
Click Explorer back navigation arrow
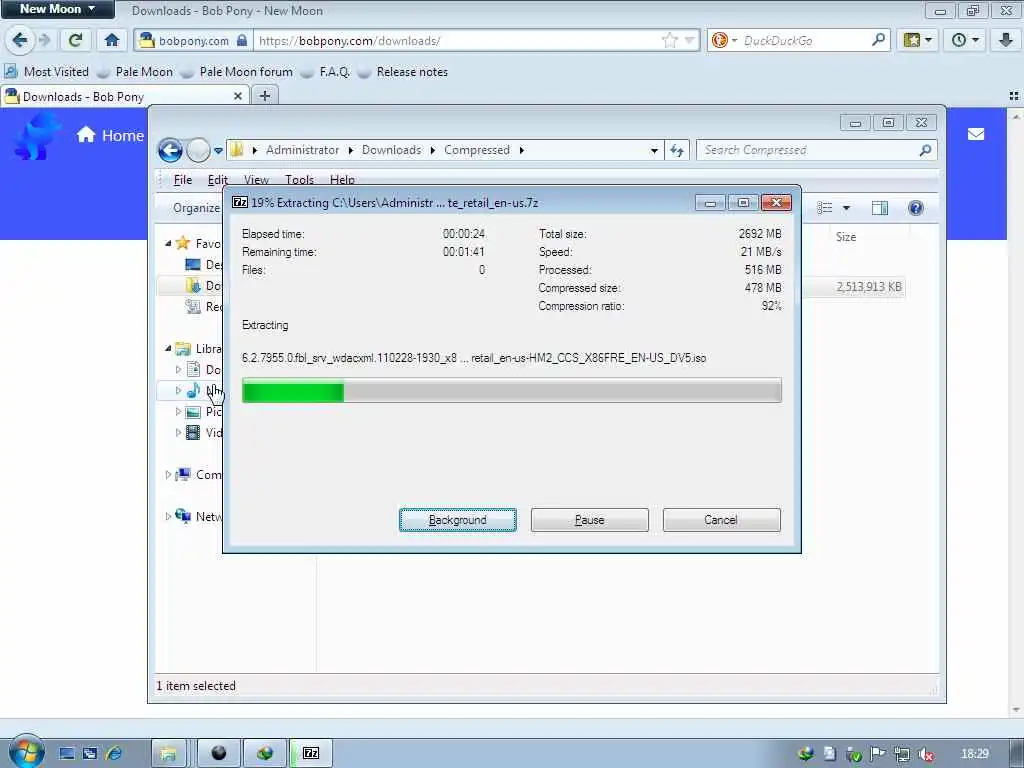click(x=170, y=150)
